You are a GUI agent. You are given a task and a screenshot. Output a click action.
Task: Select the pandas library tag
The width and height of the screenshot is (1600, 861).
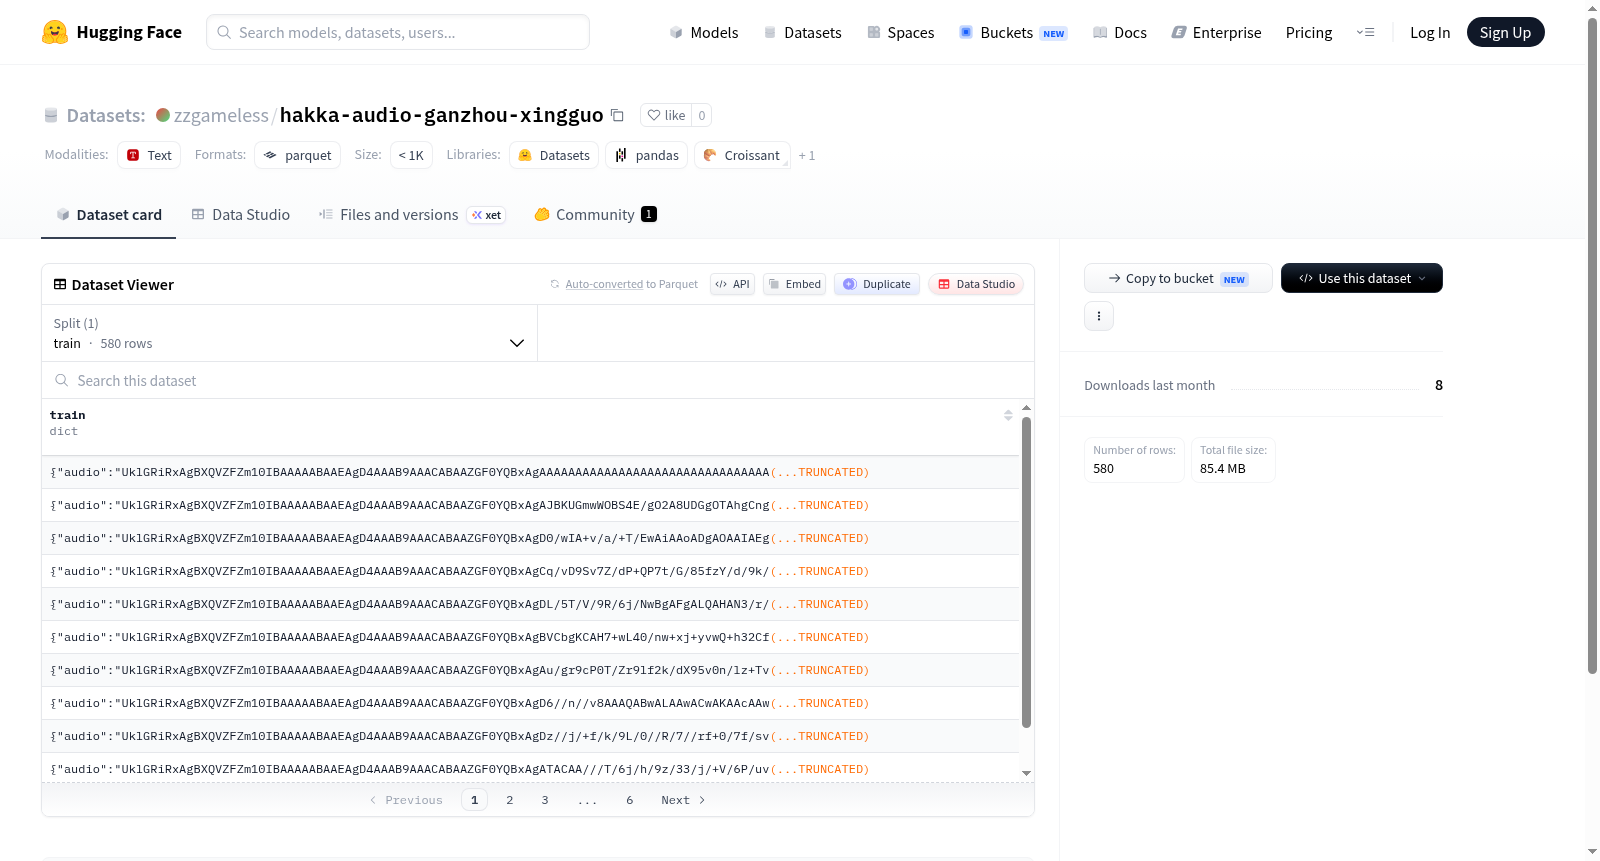pyautogui.click(x=646, y=155)
